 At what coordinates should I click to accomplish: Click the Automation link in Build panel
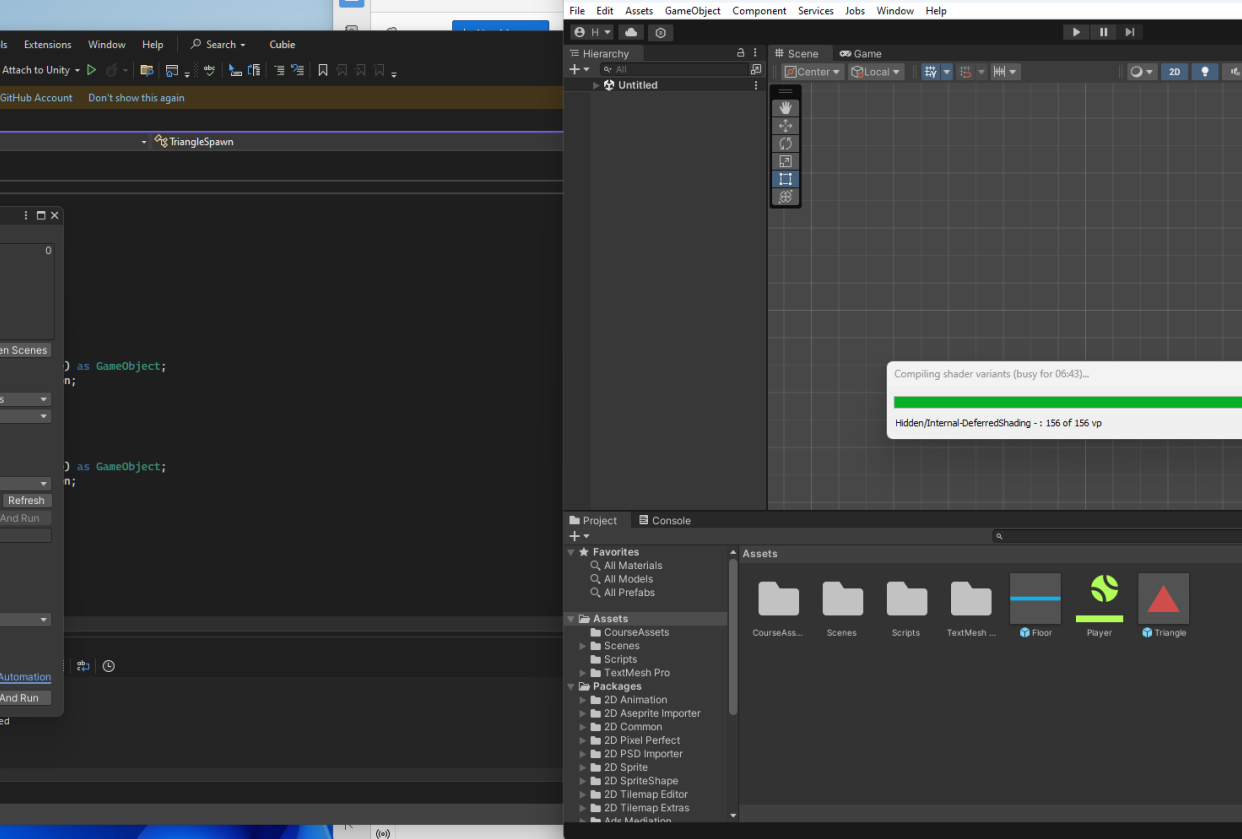pos(25,677)
